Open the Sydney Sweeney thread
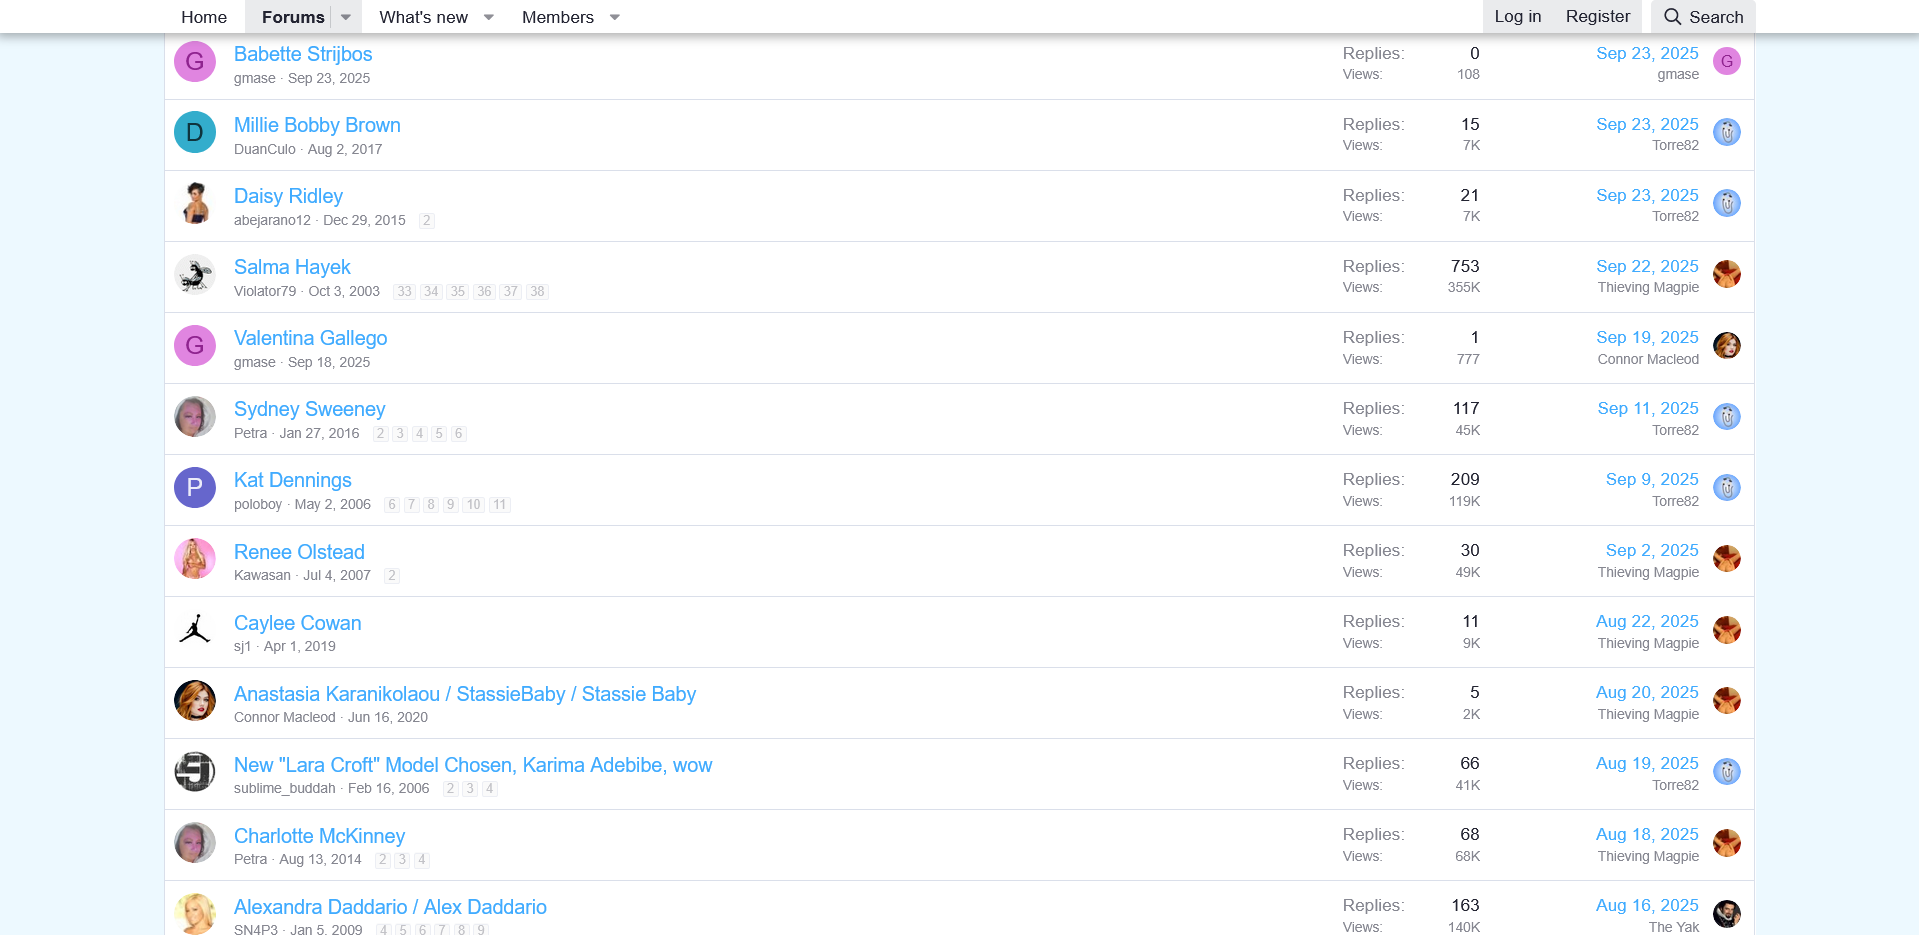The image size is (1919, 935). click(x=309, y=409)
